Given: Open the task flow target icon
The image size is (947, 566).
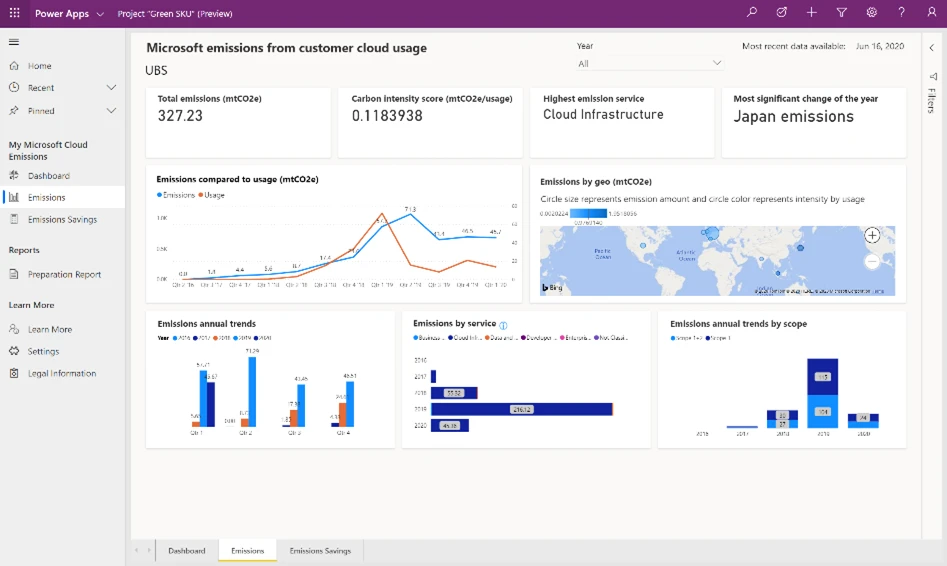Looking at the screenshot, I should (x=782, y=12).
